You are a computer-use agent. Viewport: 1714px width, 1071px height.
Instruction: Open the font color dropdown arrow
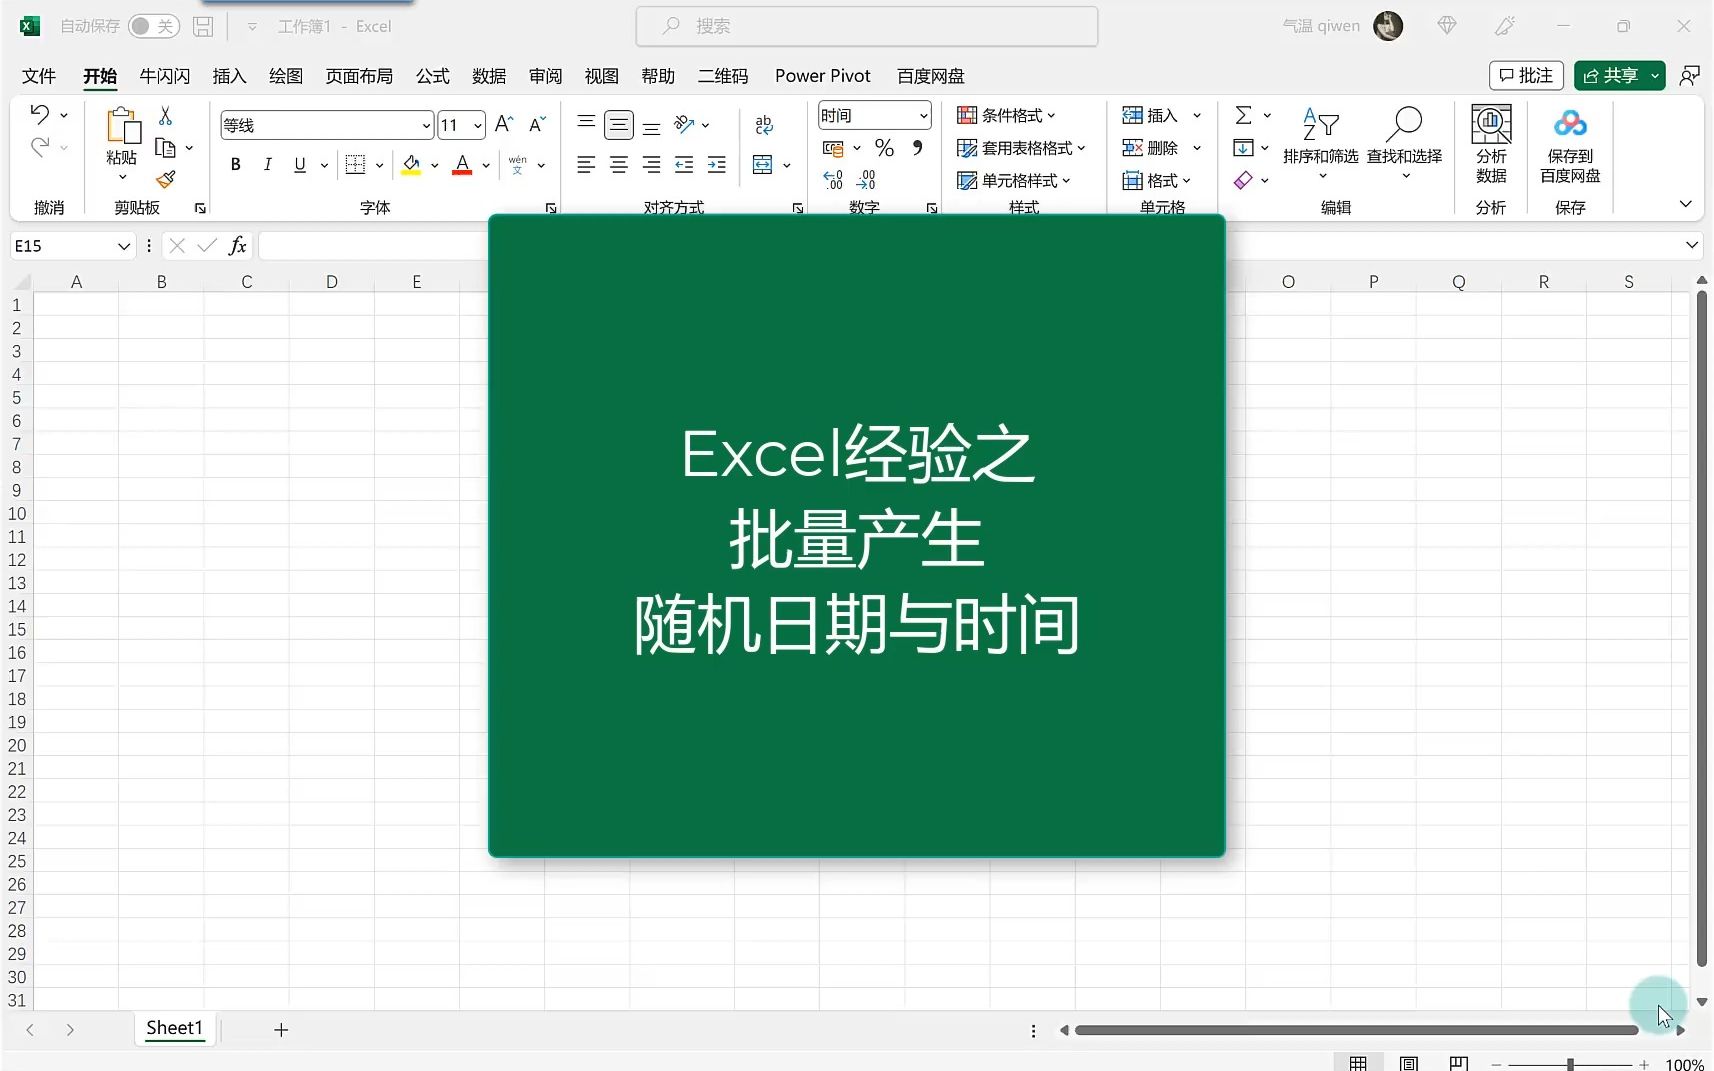[x=484, y=164]
